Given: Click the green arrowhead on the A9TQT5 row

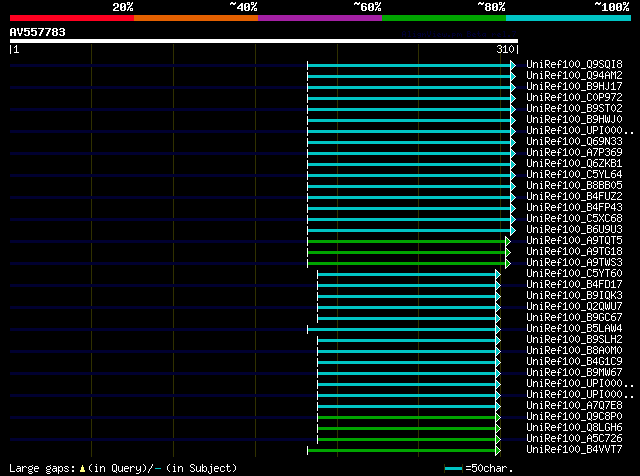Looking at the screenshot, I should 508,241.
